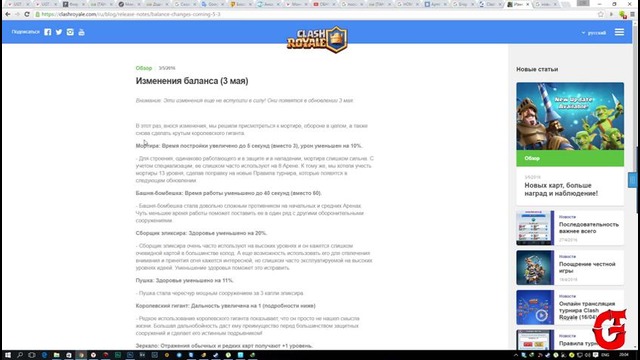Open the hamburger menu in site header

click(619, 32)
